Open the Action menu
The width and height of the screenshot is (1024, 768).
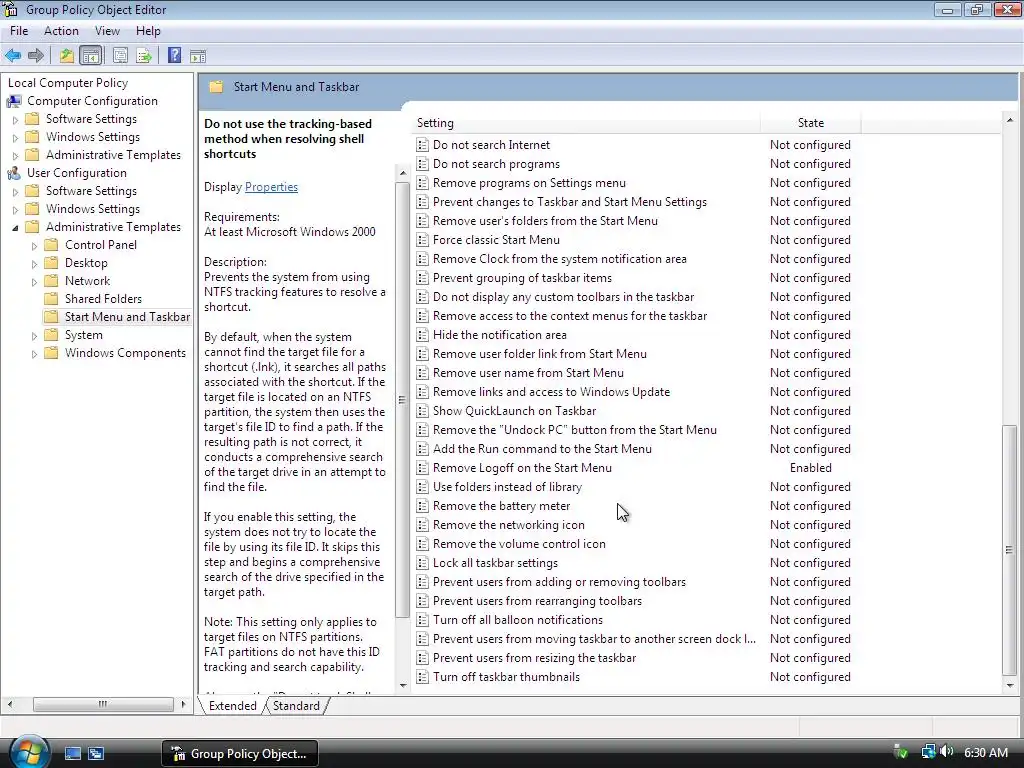(x=61, y=31)
